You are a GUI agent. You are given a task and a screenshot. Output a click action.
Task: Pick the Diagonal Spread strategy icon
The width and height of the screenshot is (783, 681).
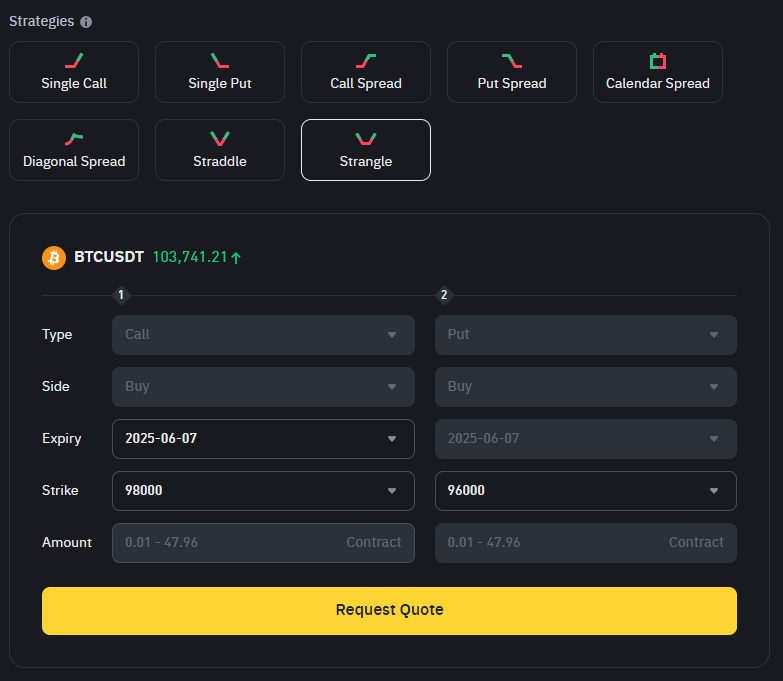click(x=74, y=139)
